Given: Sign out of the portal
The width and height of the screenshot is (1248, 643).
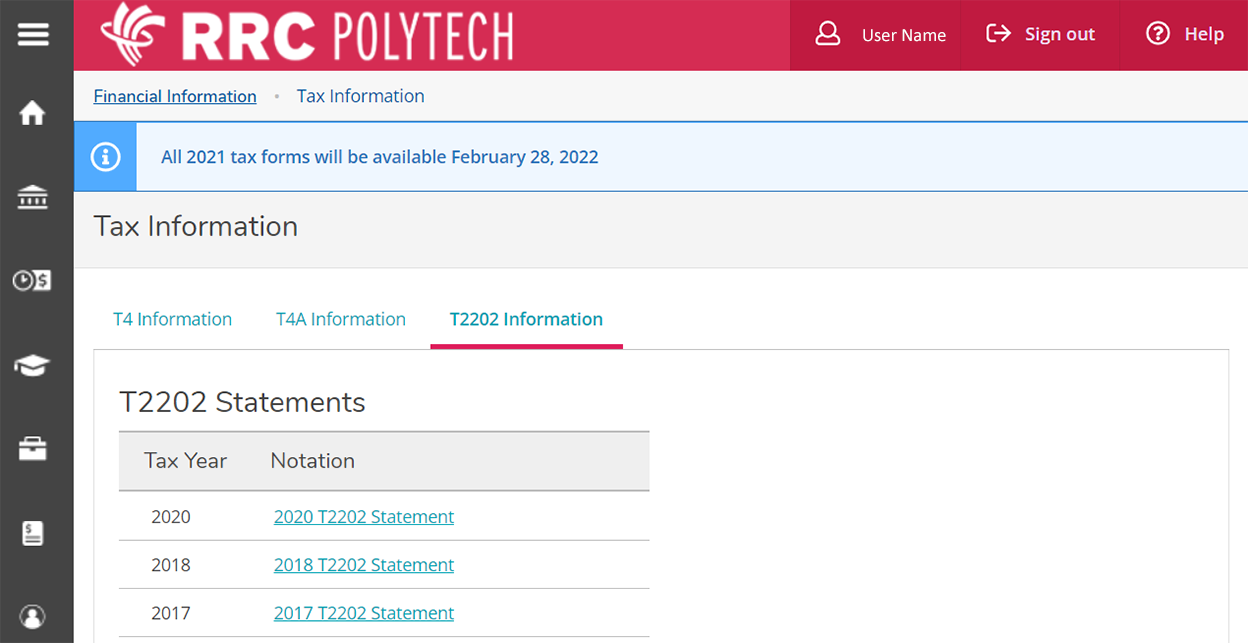Looking at the screenshot, I should (x=1040, y=35).
